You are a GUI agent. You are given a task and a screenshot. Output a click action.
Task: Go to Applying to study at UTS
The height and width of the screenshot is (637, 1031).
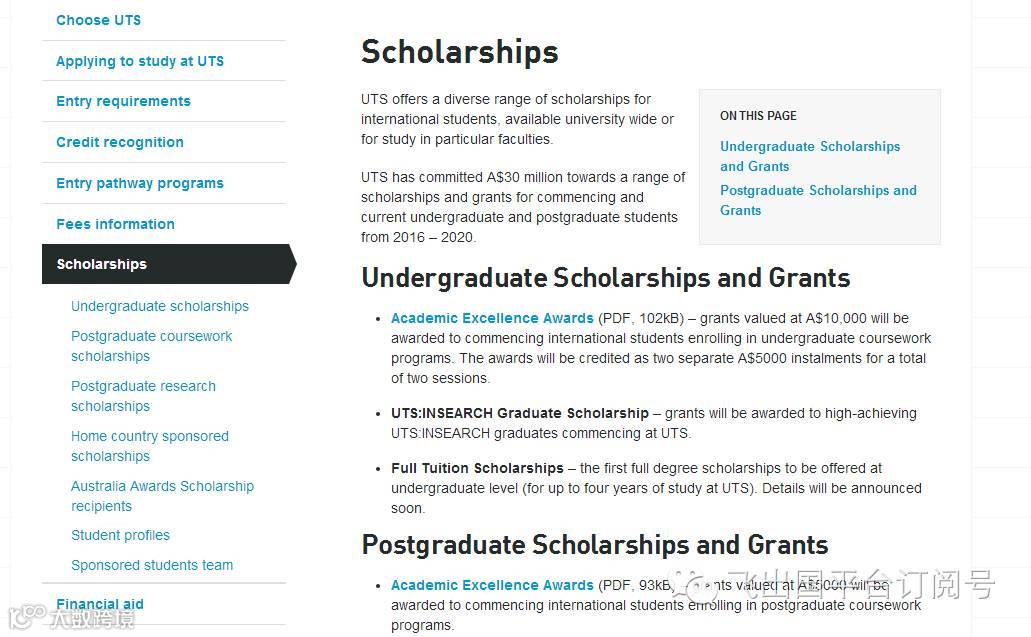tap(140, 61)
